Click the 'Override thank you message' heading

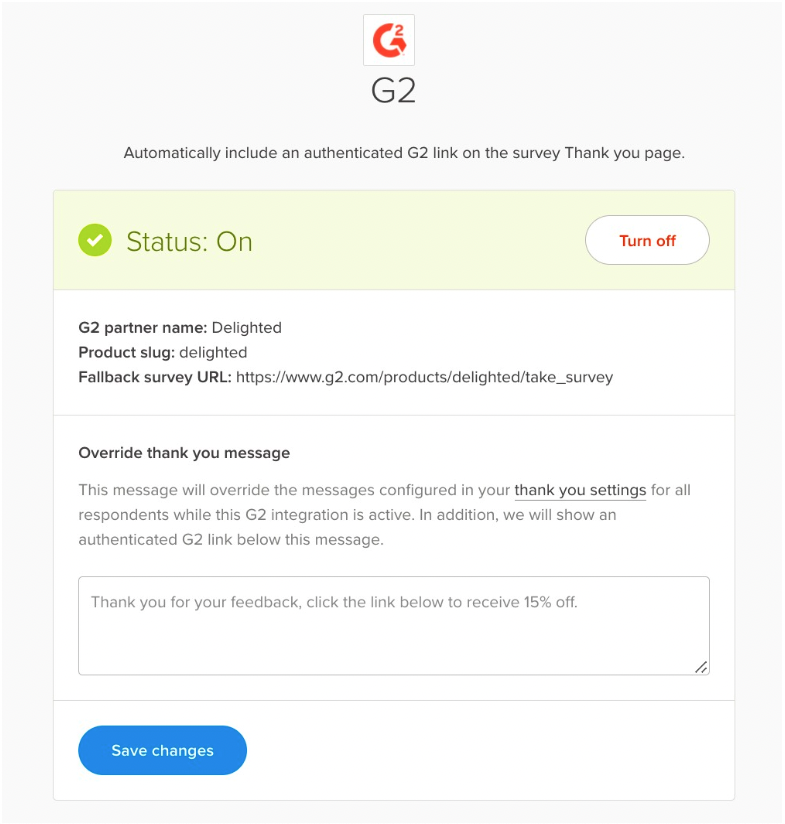click(184, 453)
